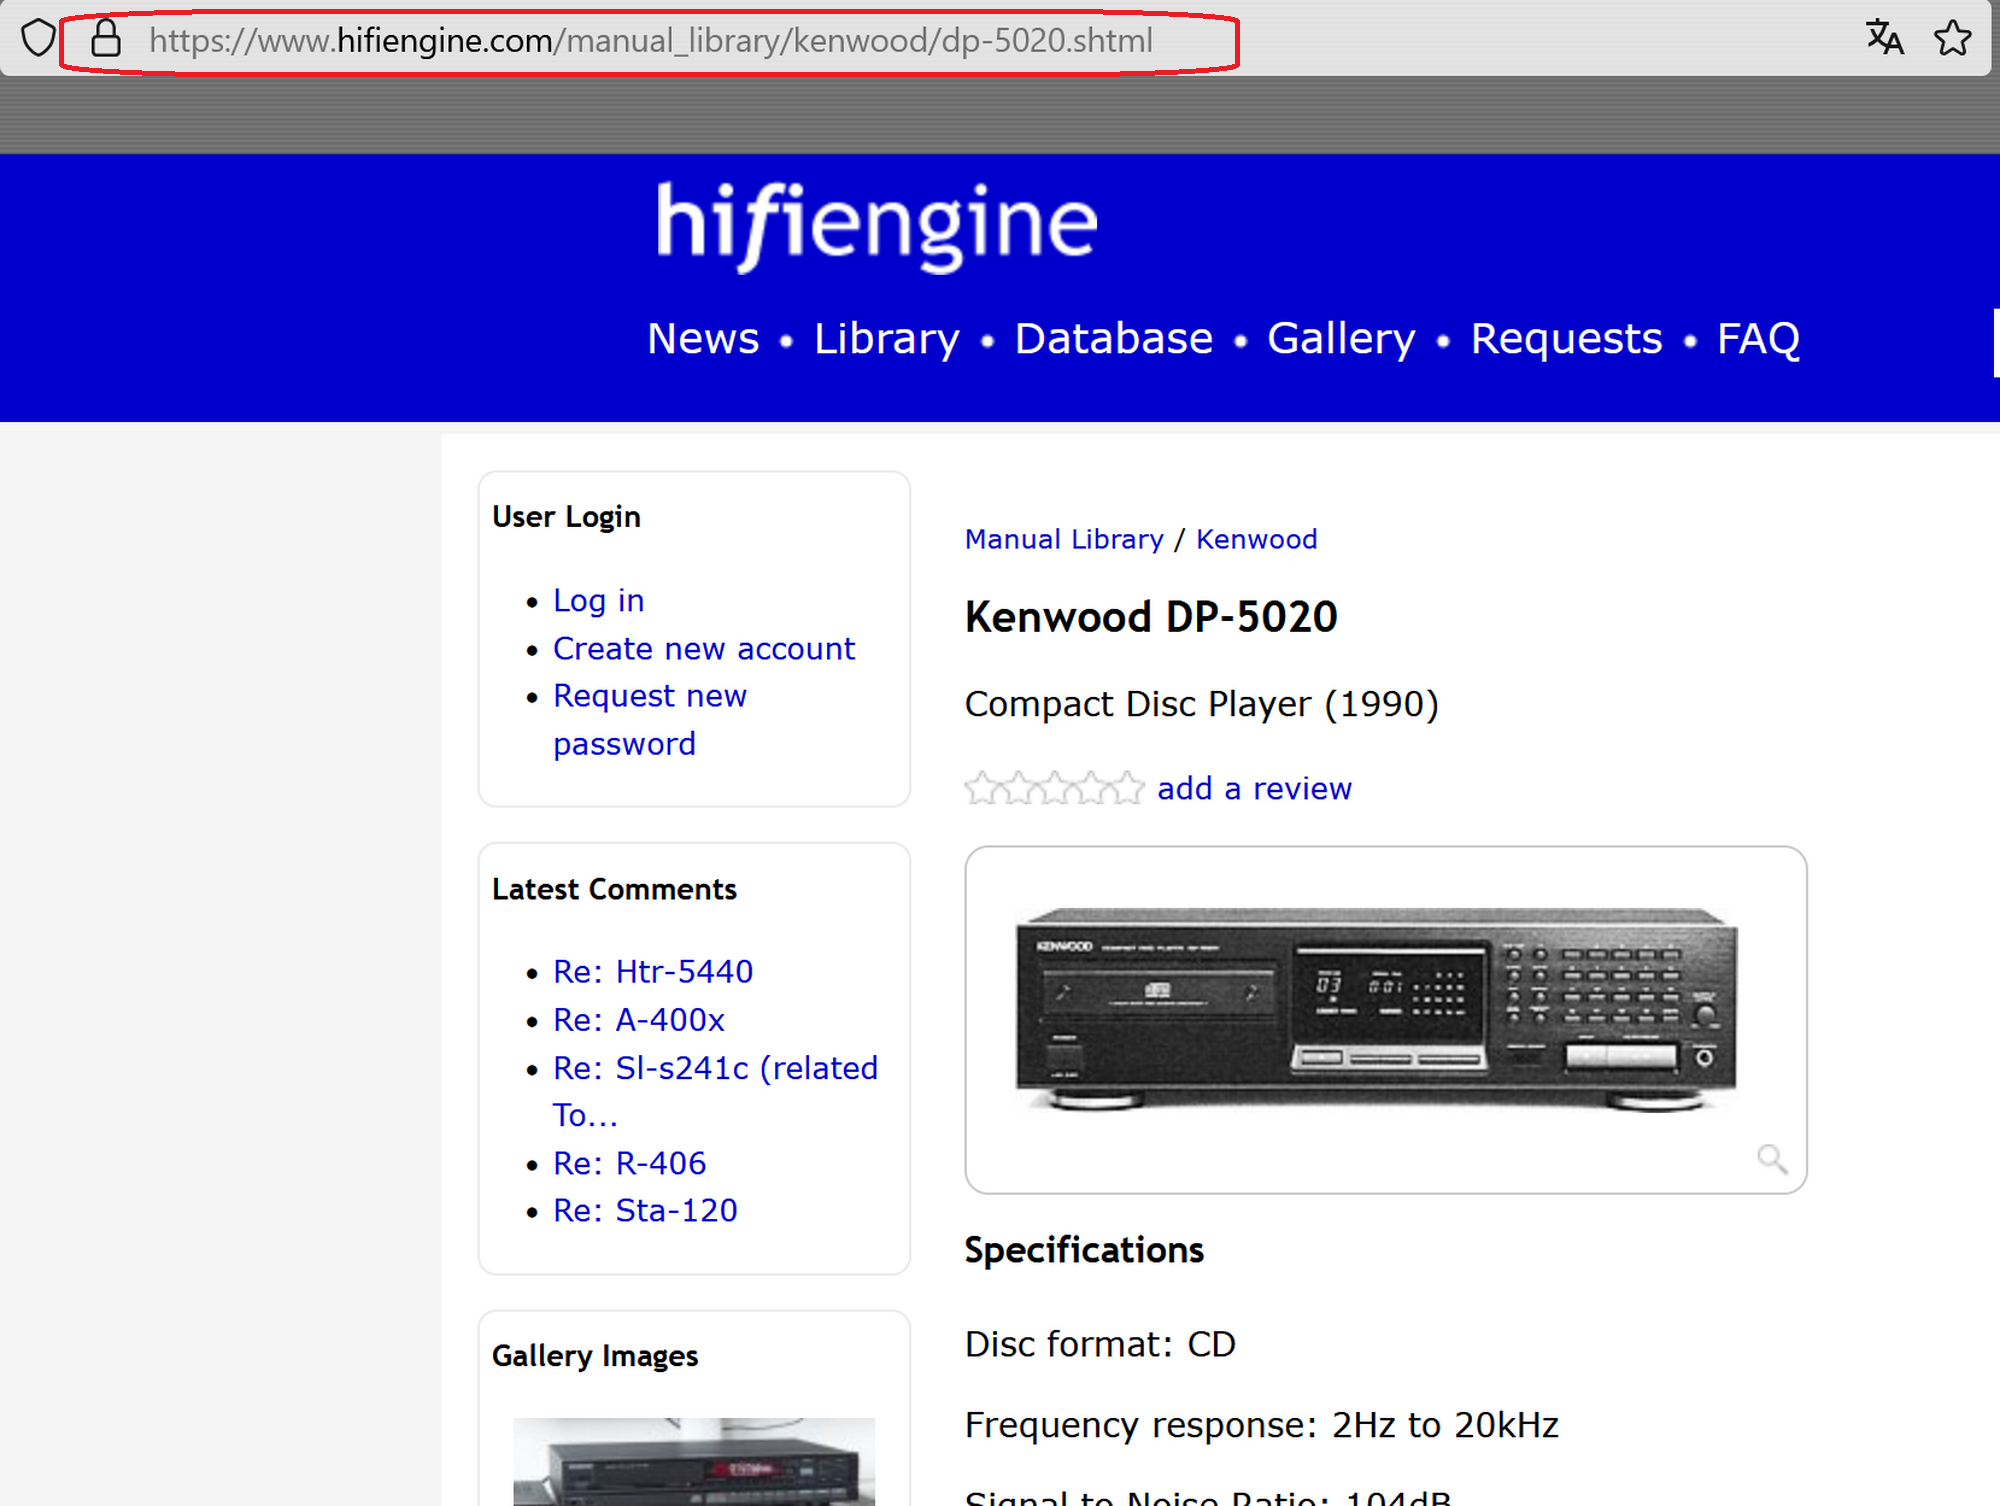Image resolution: width=2000 pixels, height=1506 pixels.
Task: Click the add a review link
Action: [1254, 788]
